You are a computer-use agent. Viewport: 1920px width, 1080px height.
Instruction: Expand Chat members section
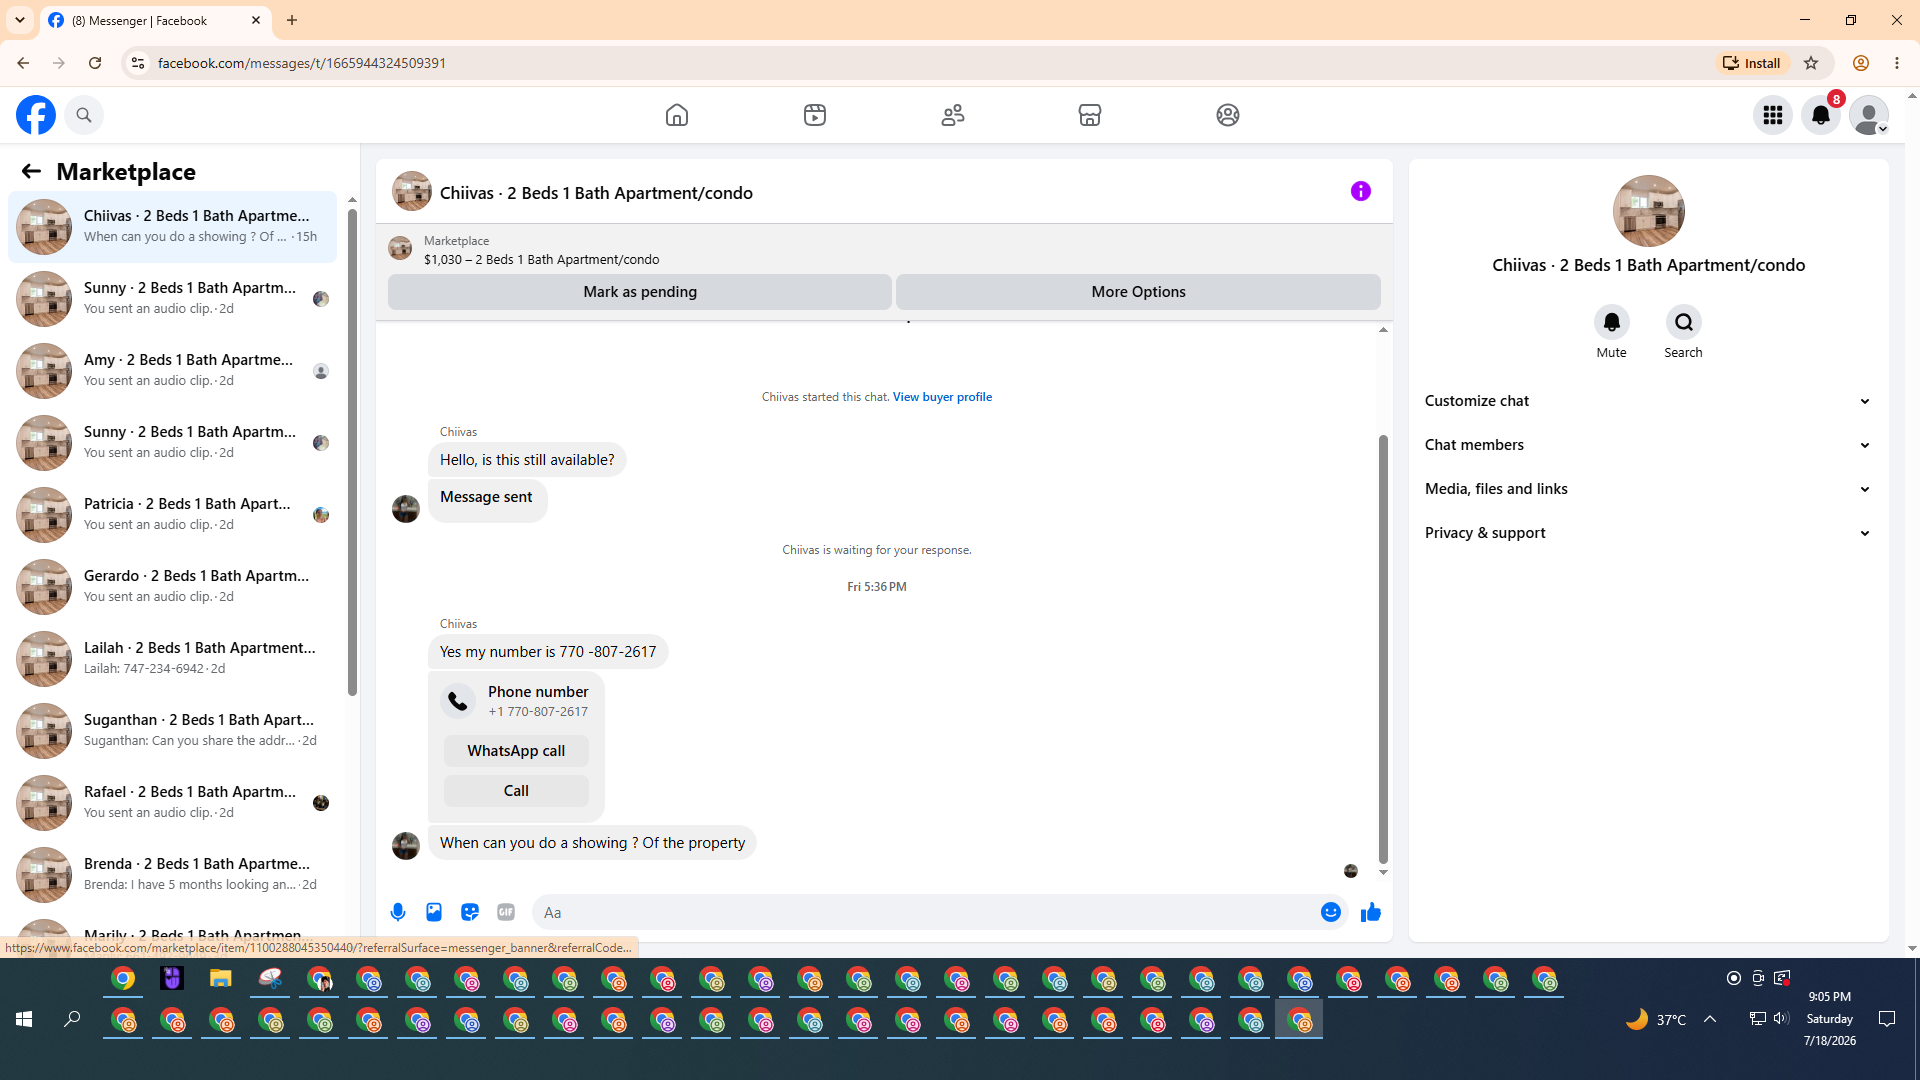point(1648,445)
